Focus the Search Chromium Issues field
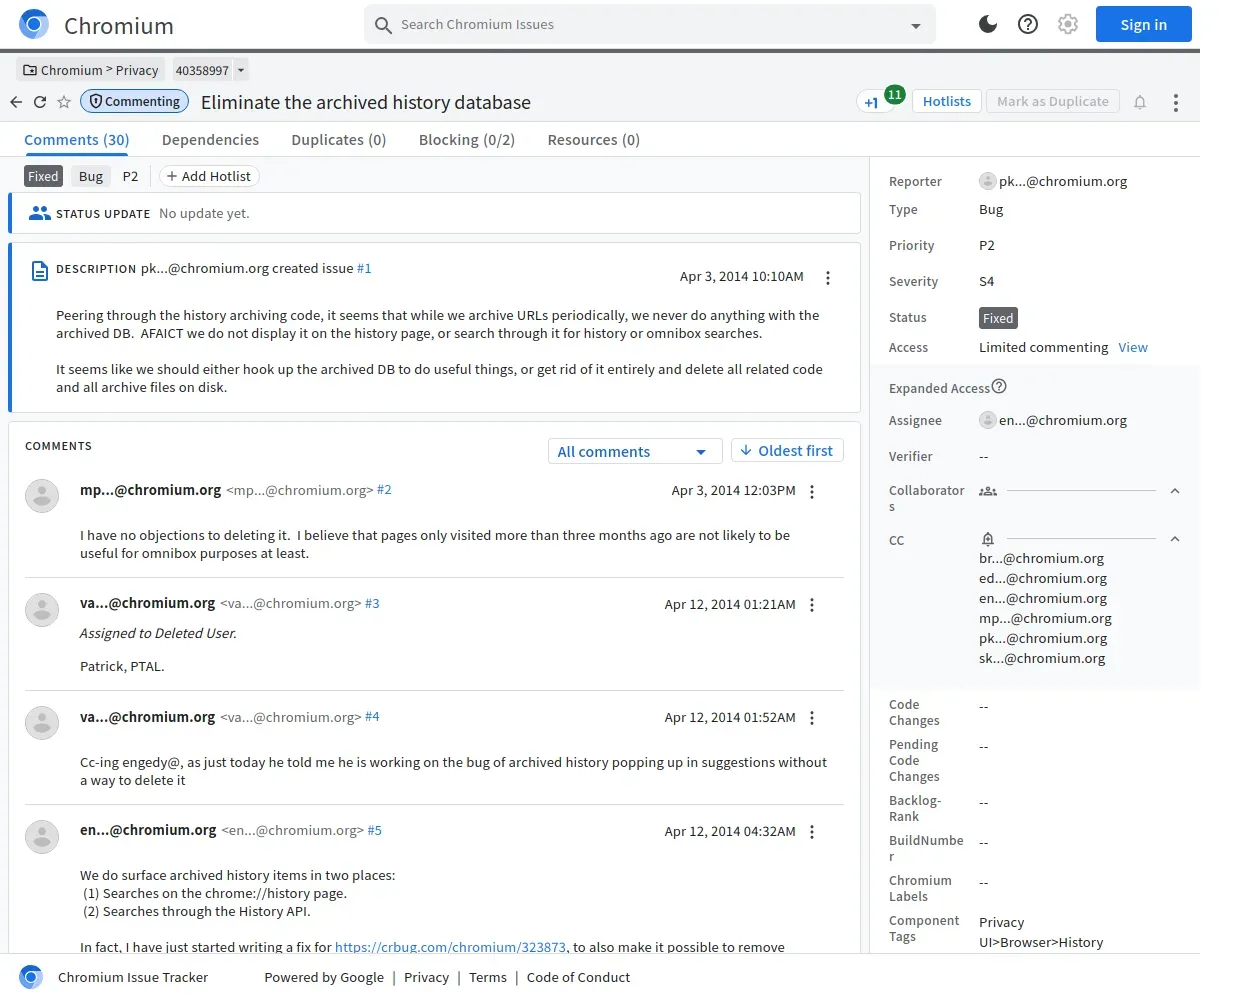The height and width of the screenshot is (1000, 1234). 648,24
